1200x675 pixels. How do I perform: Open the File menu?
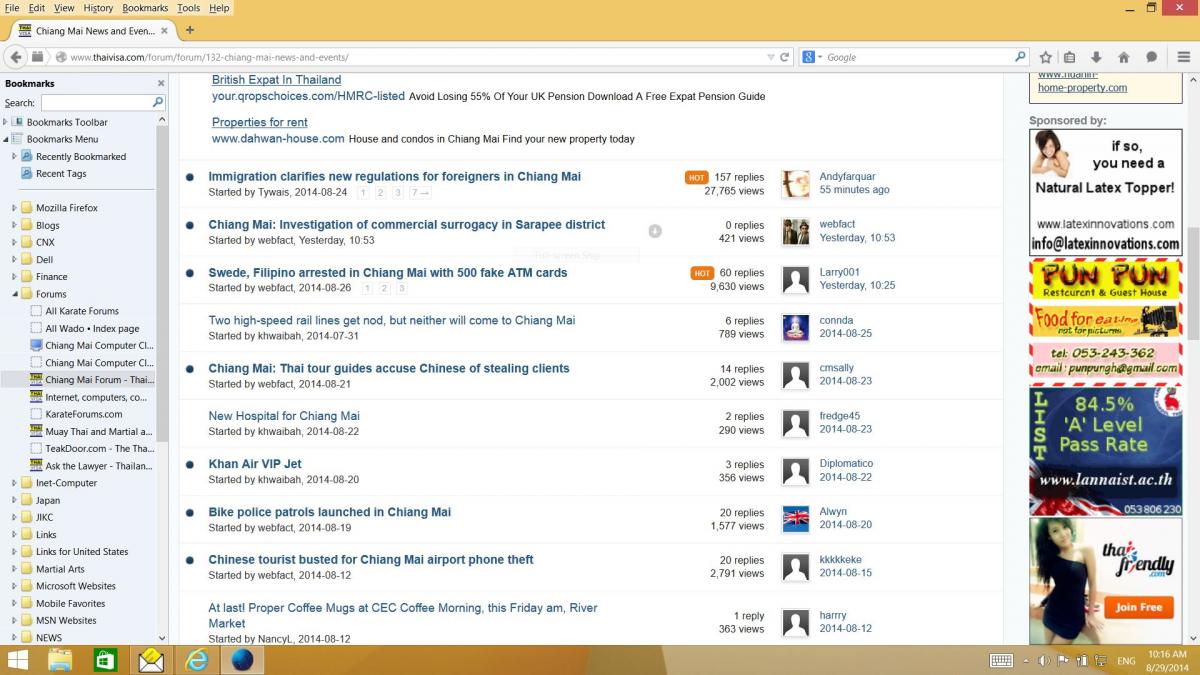12,8
